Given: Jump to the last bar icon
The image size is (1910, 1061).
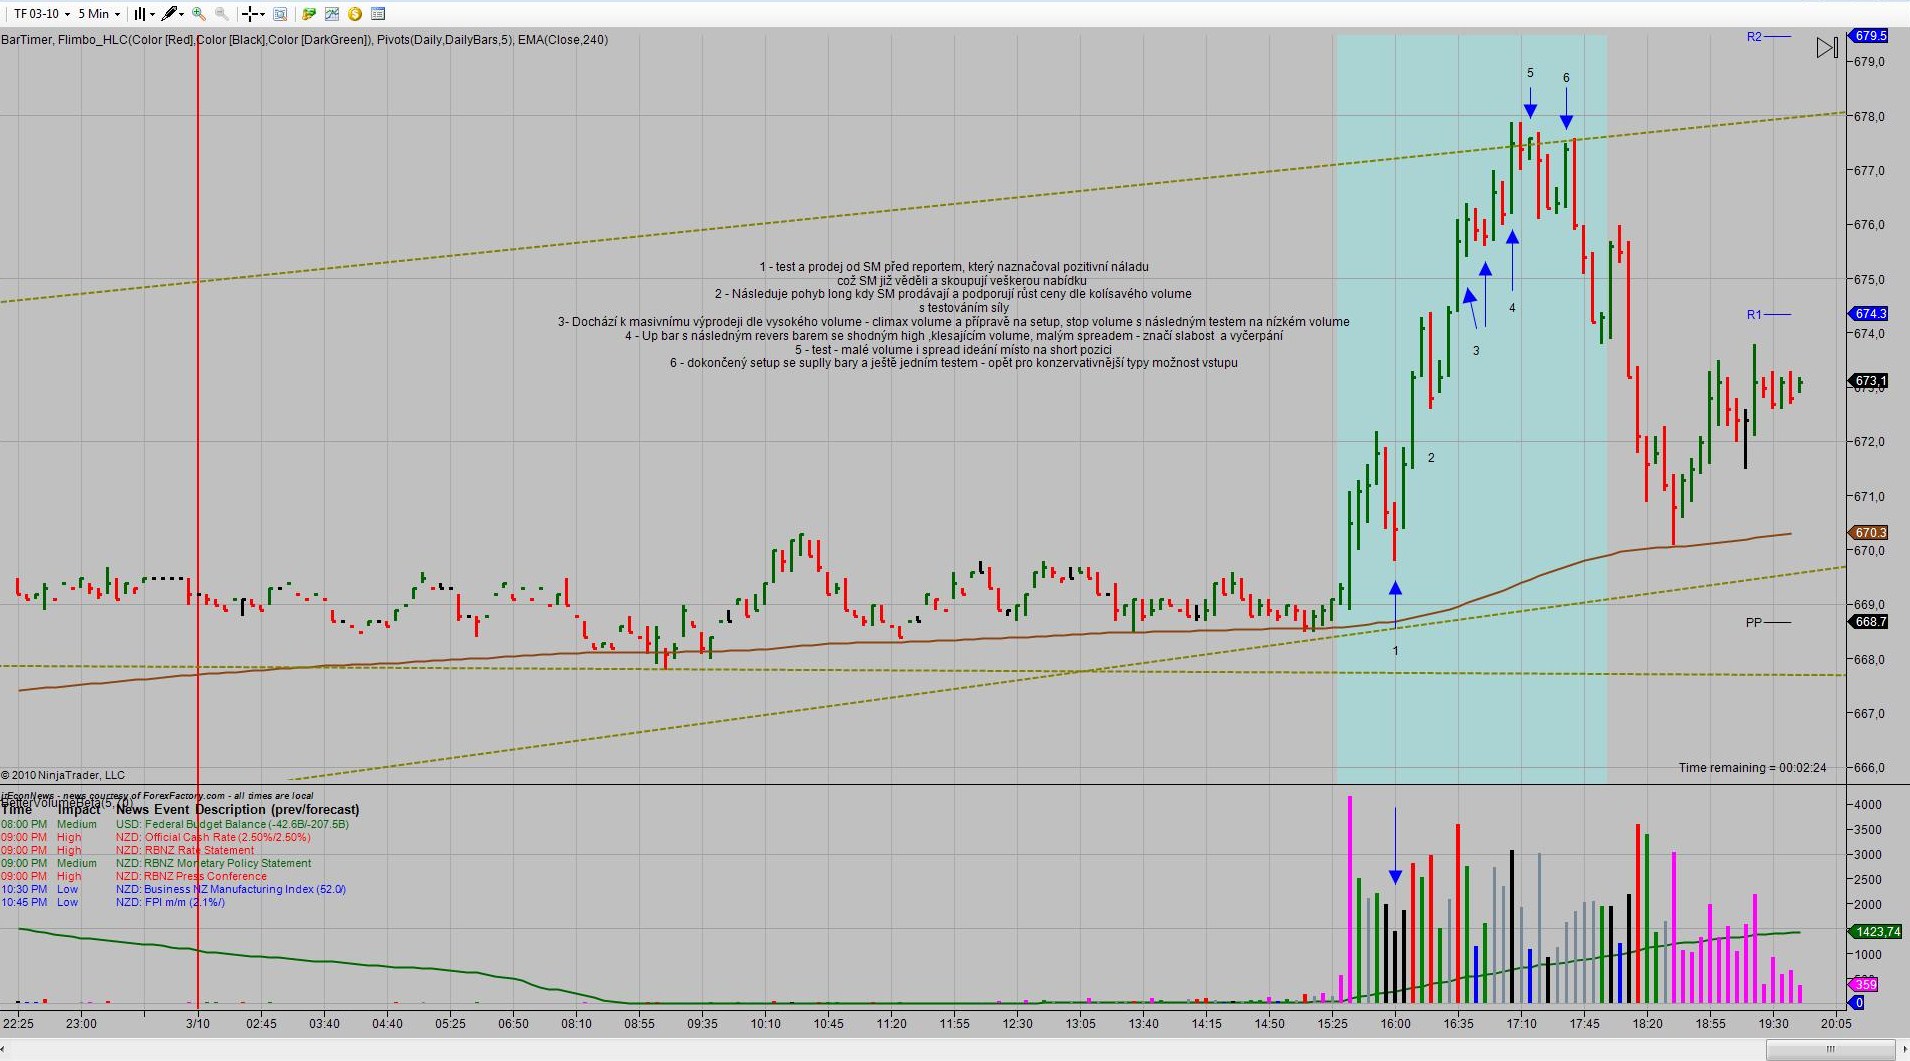Looking at the screenshot, I should click(1827, 47).
